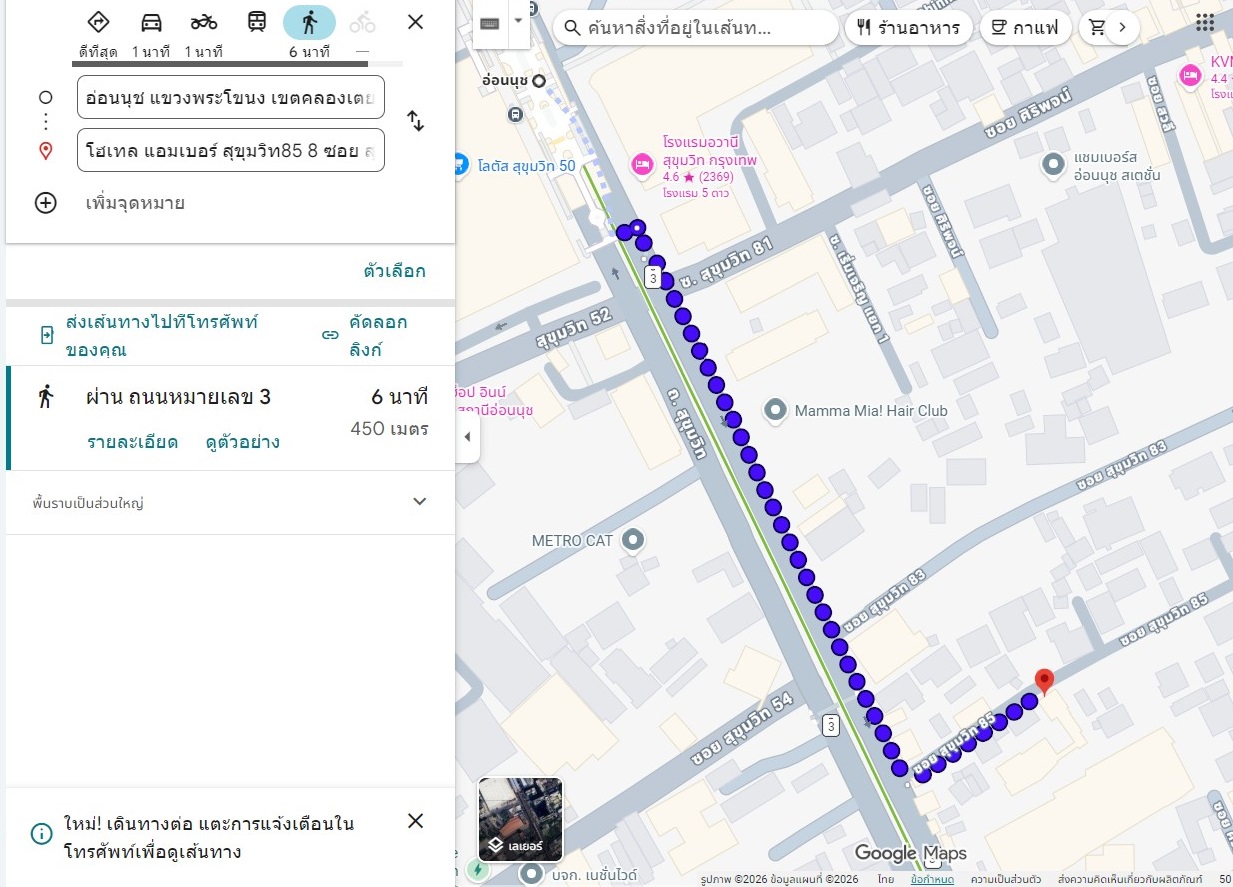This screenshot has width=1233, height=887.
Task: Select the best travel mode icon
Action: [98, 22]
